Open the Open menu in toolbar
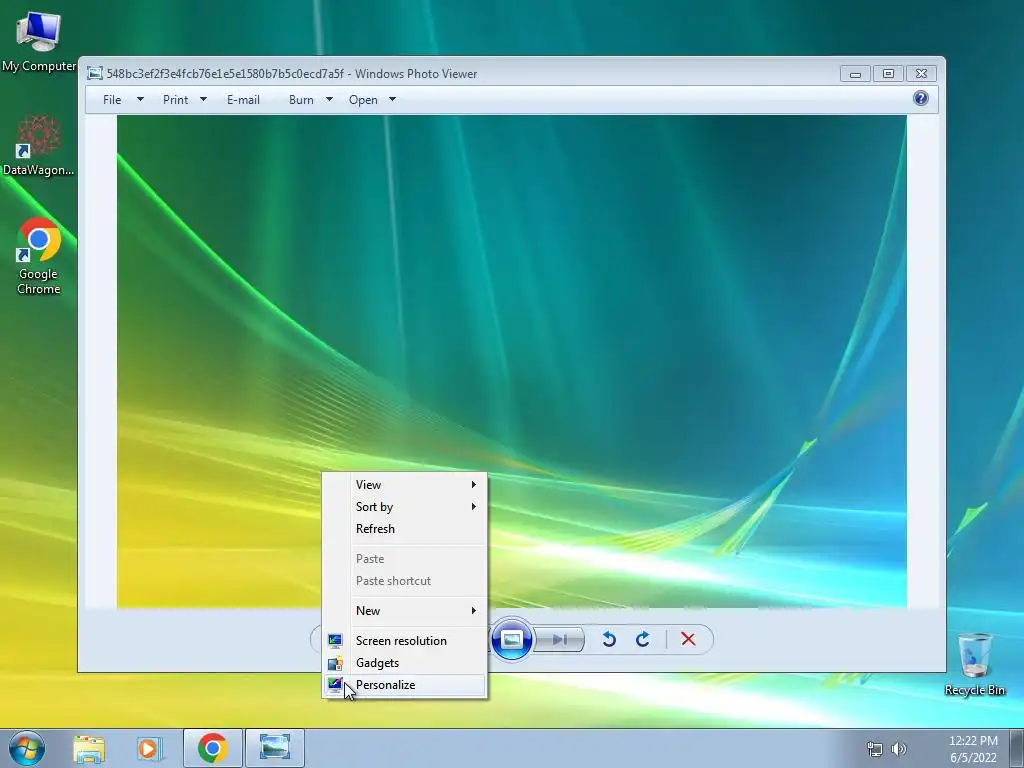 363,100
